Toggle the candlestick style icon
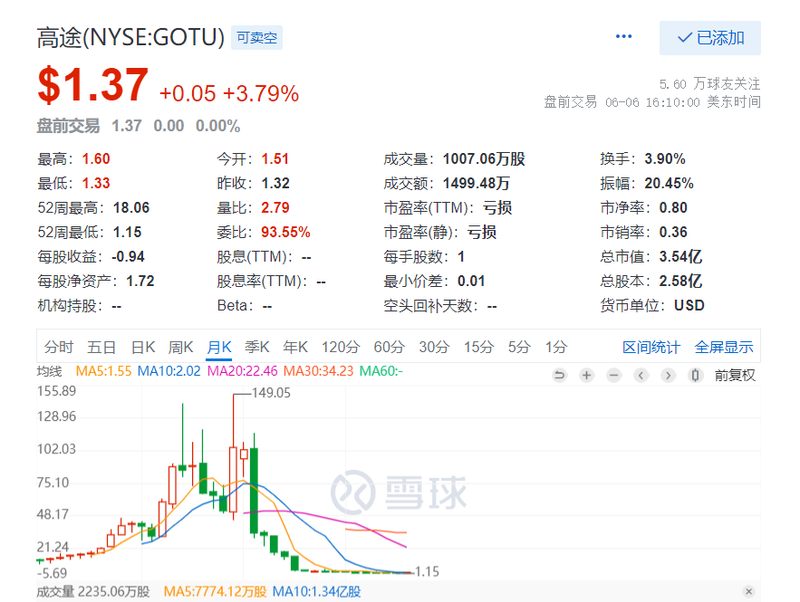The image size is (800, 602). 695,376
